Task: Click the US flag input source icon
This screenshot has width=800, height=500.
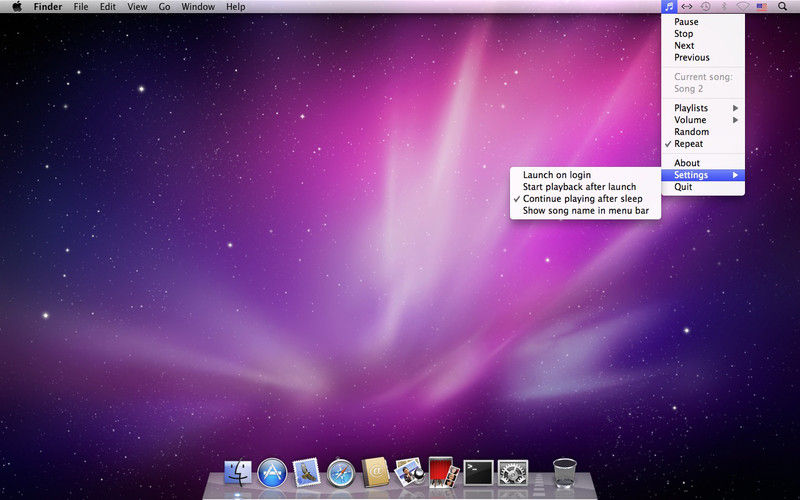Action: coord(762,7)
